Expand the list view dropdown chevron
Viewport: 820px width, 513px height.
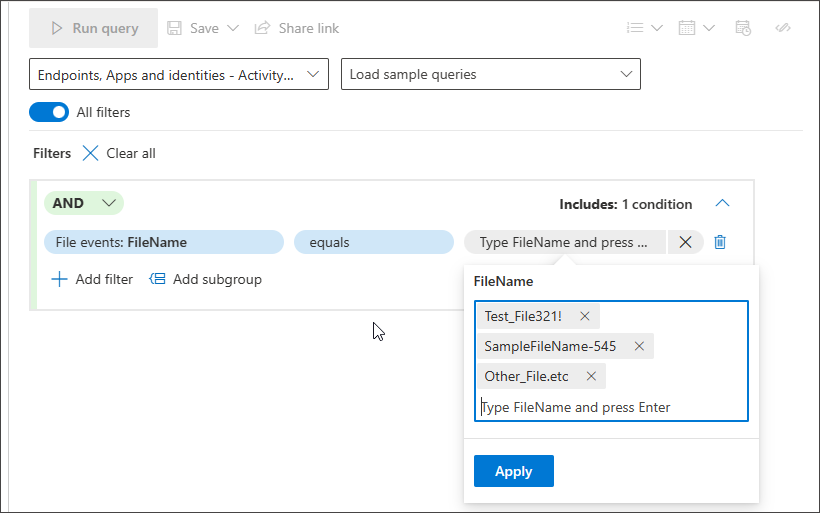click(x=657, y=28)
